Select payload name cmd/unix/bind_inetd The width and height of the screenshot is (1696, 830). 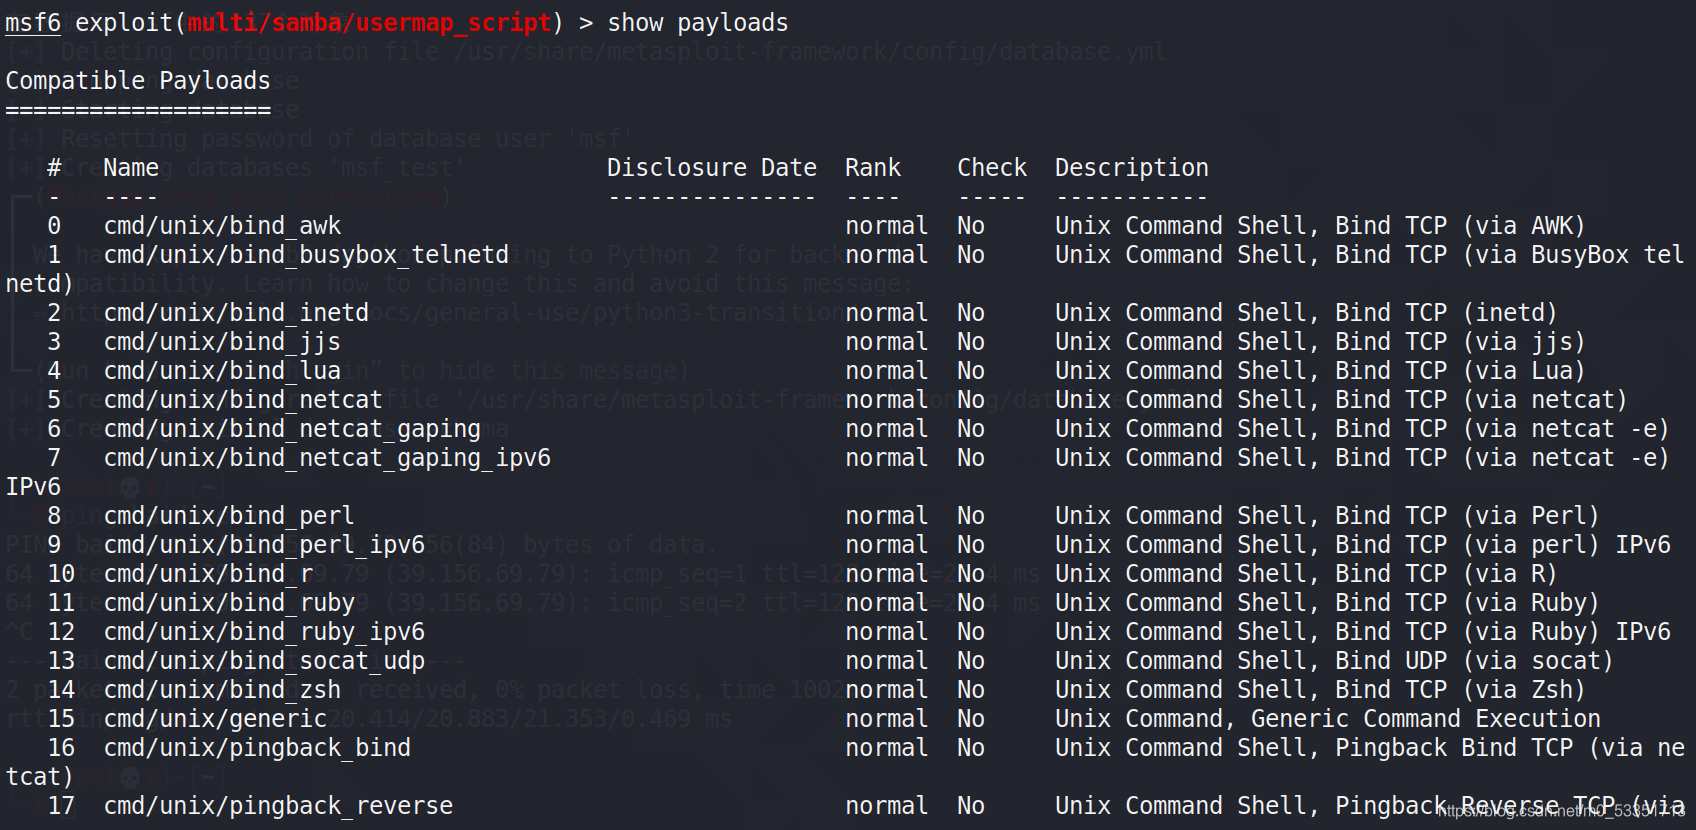[x=237, y=313]
